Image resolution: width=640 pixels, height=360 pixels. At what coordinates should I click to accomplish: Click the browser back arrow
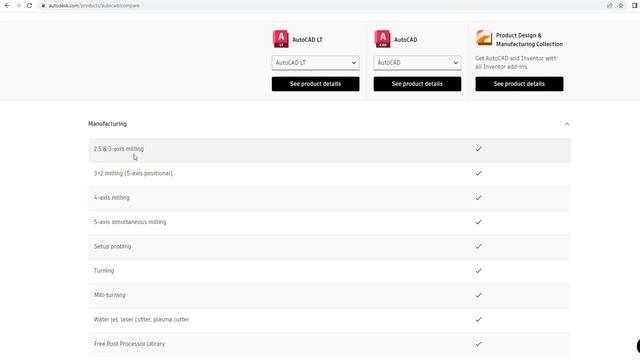(x=7, y=6)
